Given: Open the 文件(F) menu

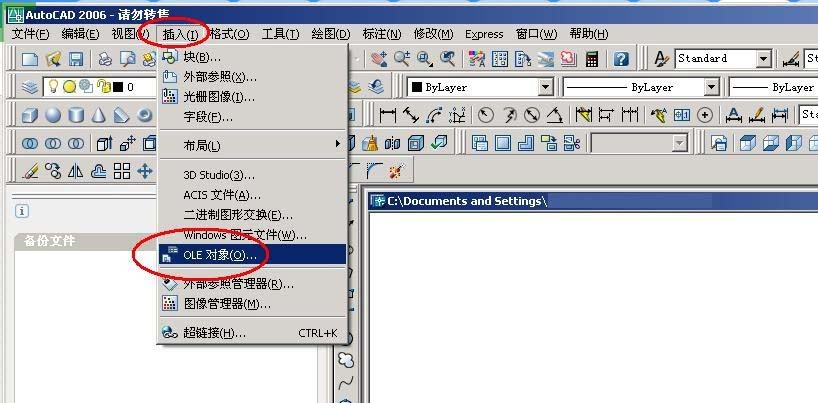Looking at the screenshot, I should coord(30,34).
